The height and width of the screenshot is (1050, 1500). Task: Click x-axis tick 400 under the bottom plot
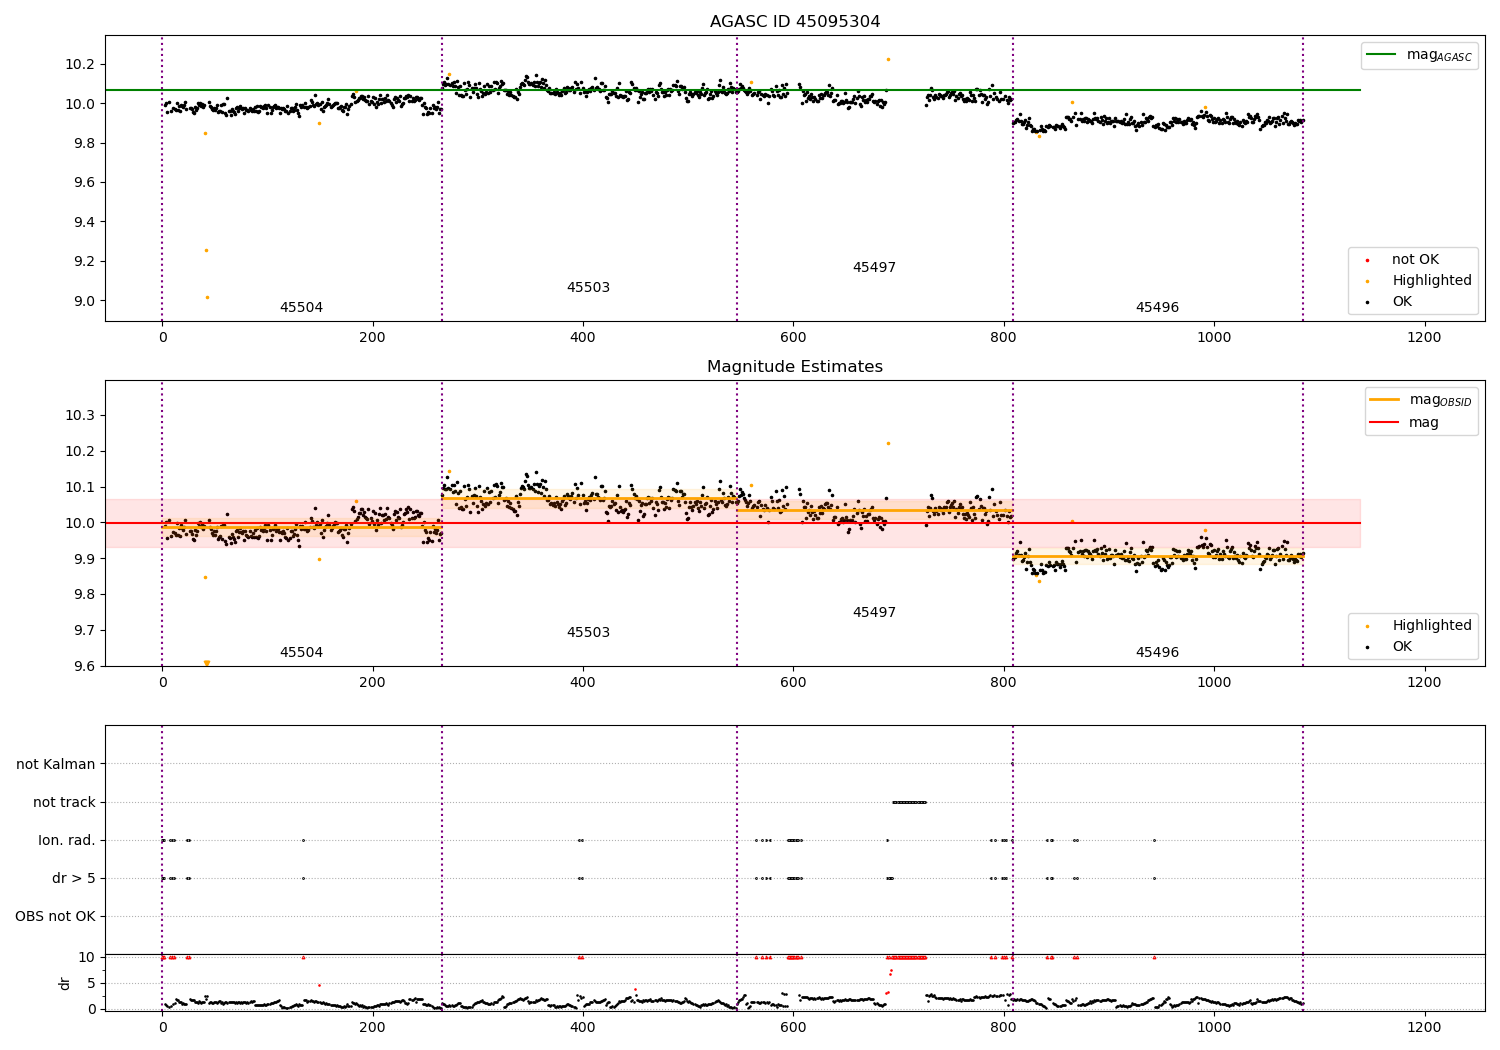582,1026
